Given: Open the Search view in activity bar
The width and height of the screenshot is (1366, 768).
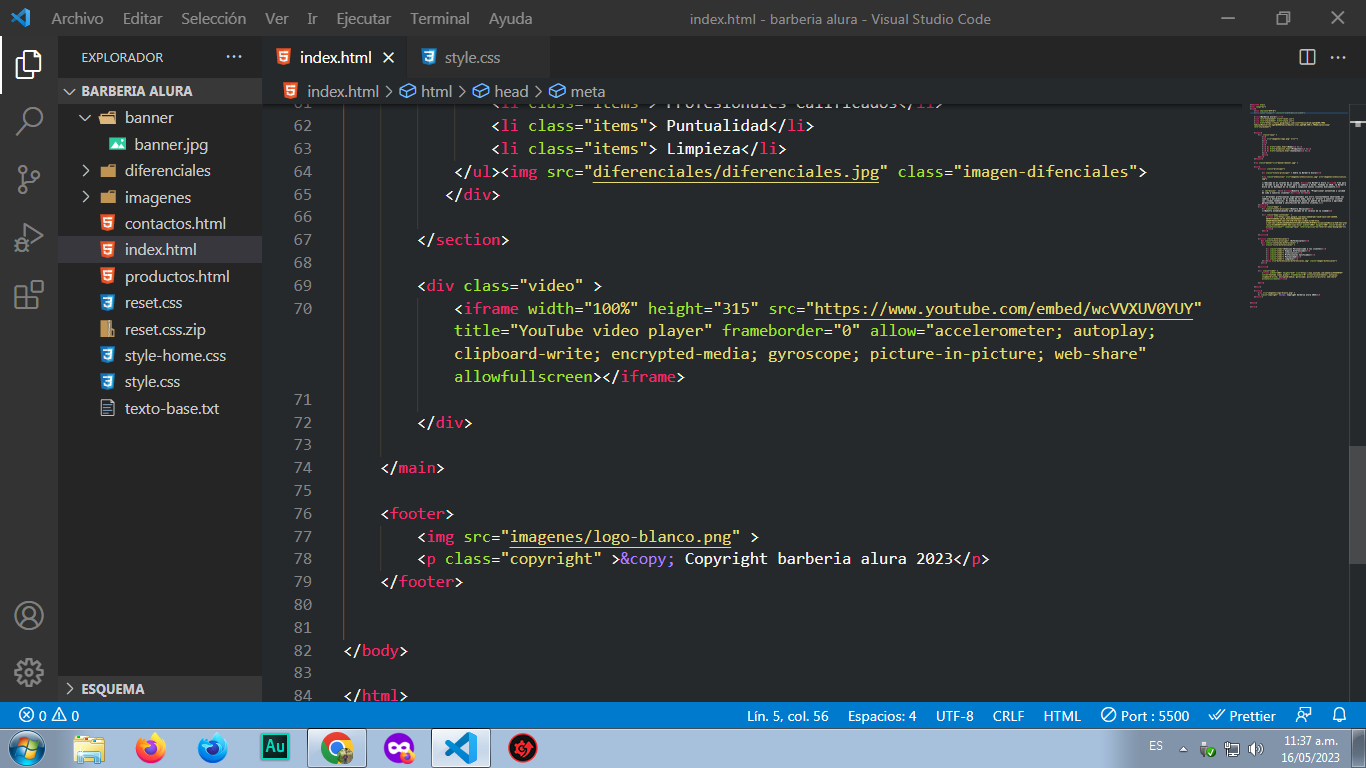Looking at the screenshot, I should (29, 122).
